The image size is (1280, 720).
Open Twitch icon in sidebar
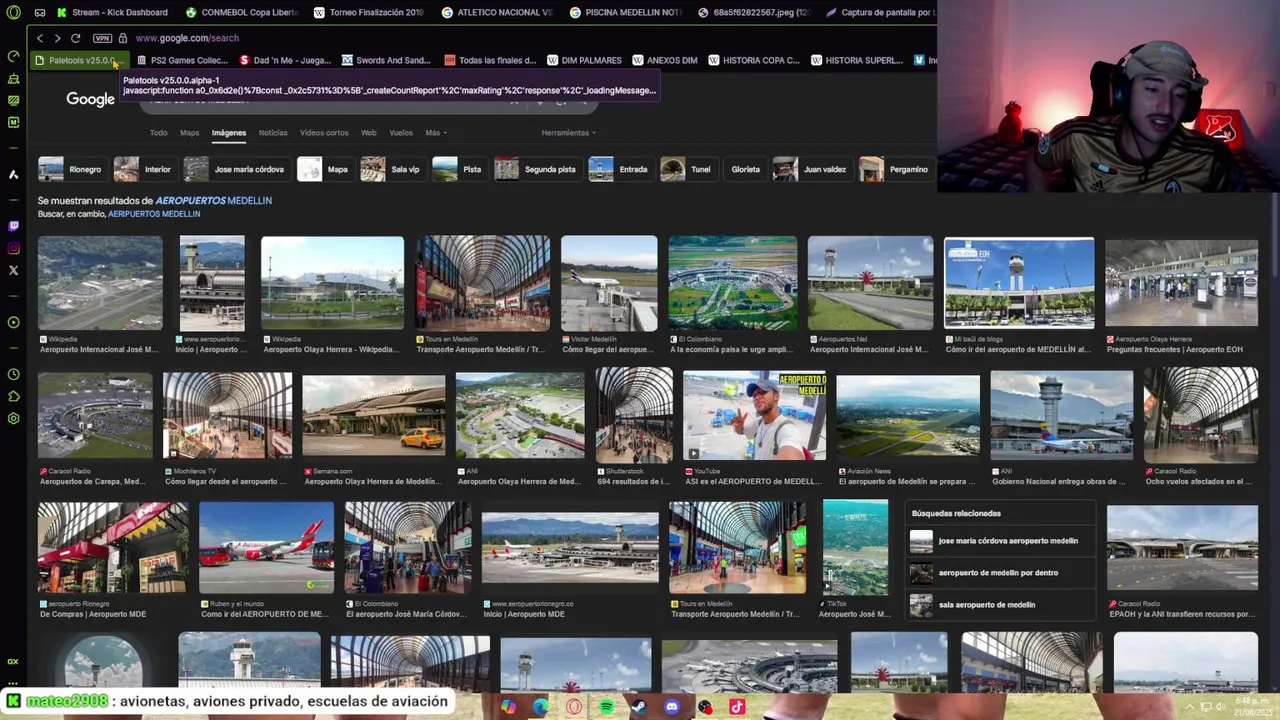pyautogui.click(x=13, y=226)
